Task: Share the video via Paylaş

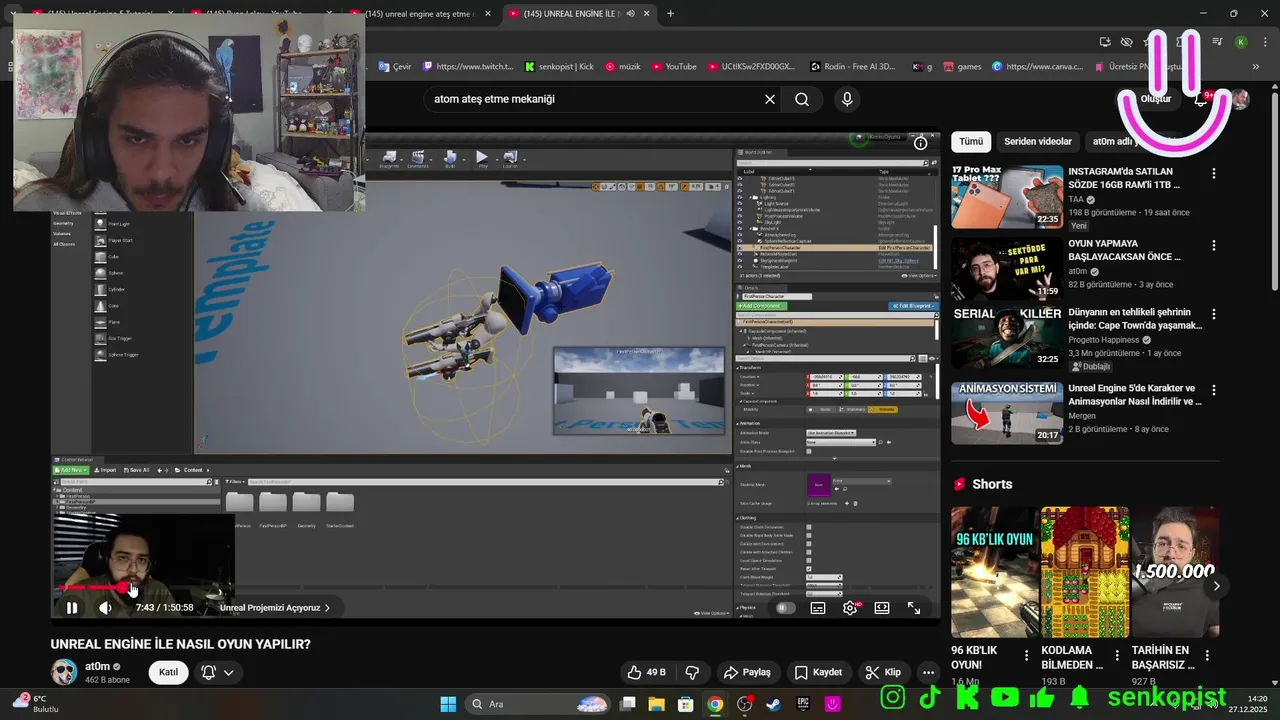Action: pyautogui.click(x=747, y=672)
